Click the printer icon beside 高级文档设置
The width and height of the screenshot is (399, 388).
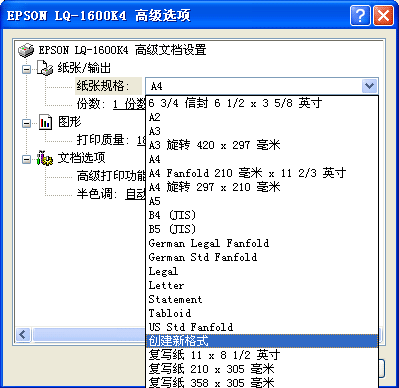(26, 50)
